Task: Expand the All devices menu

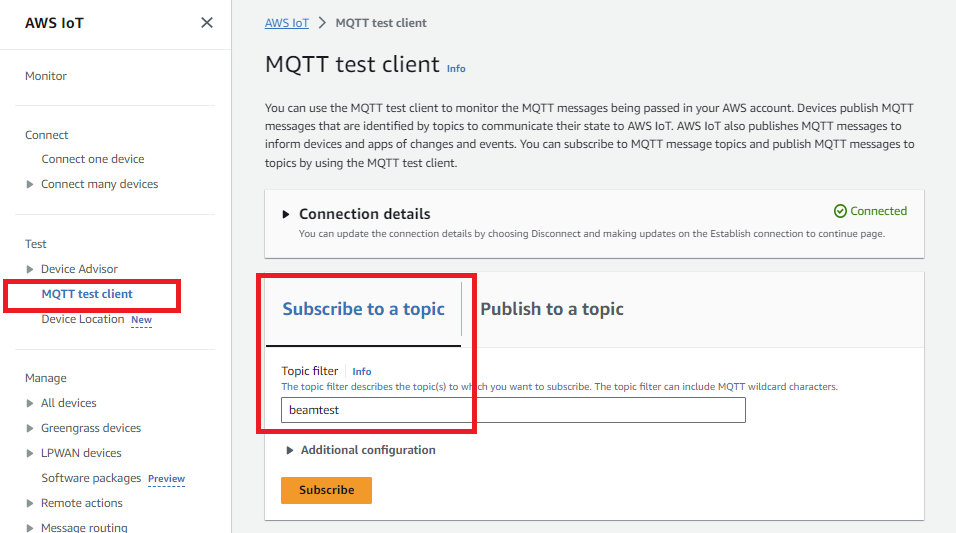Action: pos(30,403)
